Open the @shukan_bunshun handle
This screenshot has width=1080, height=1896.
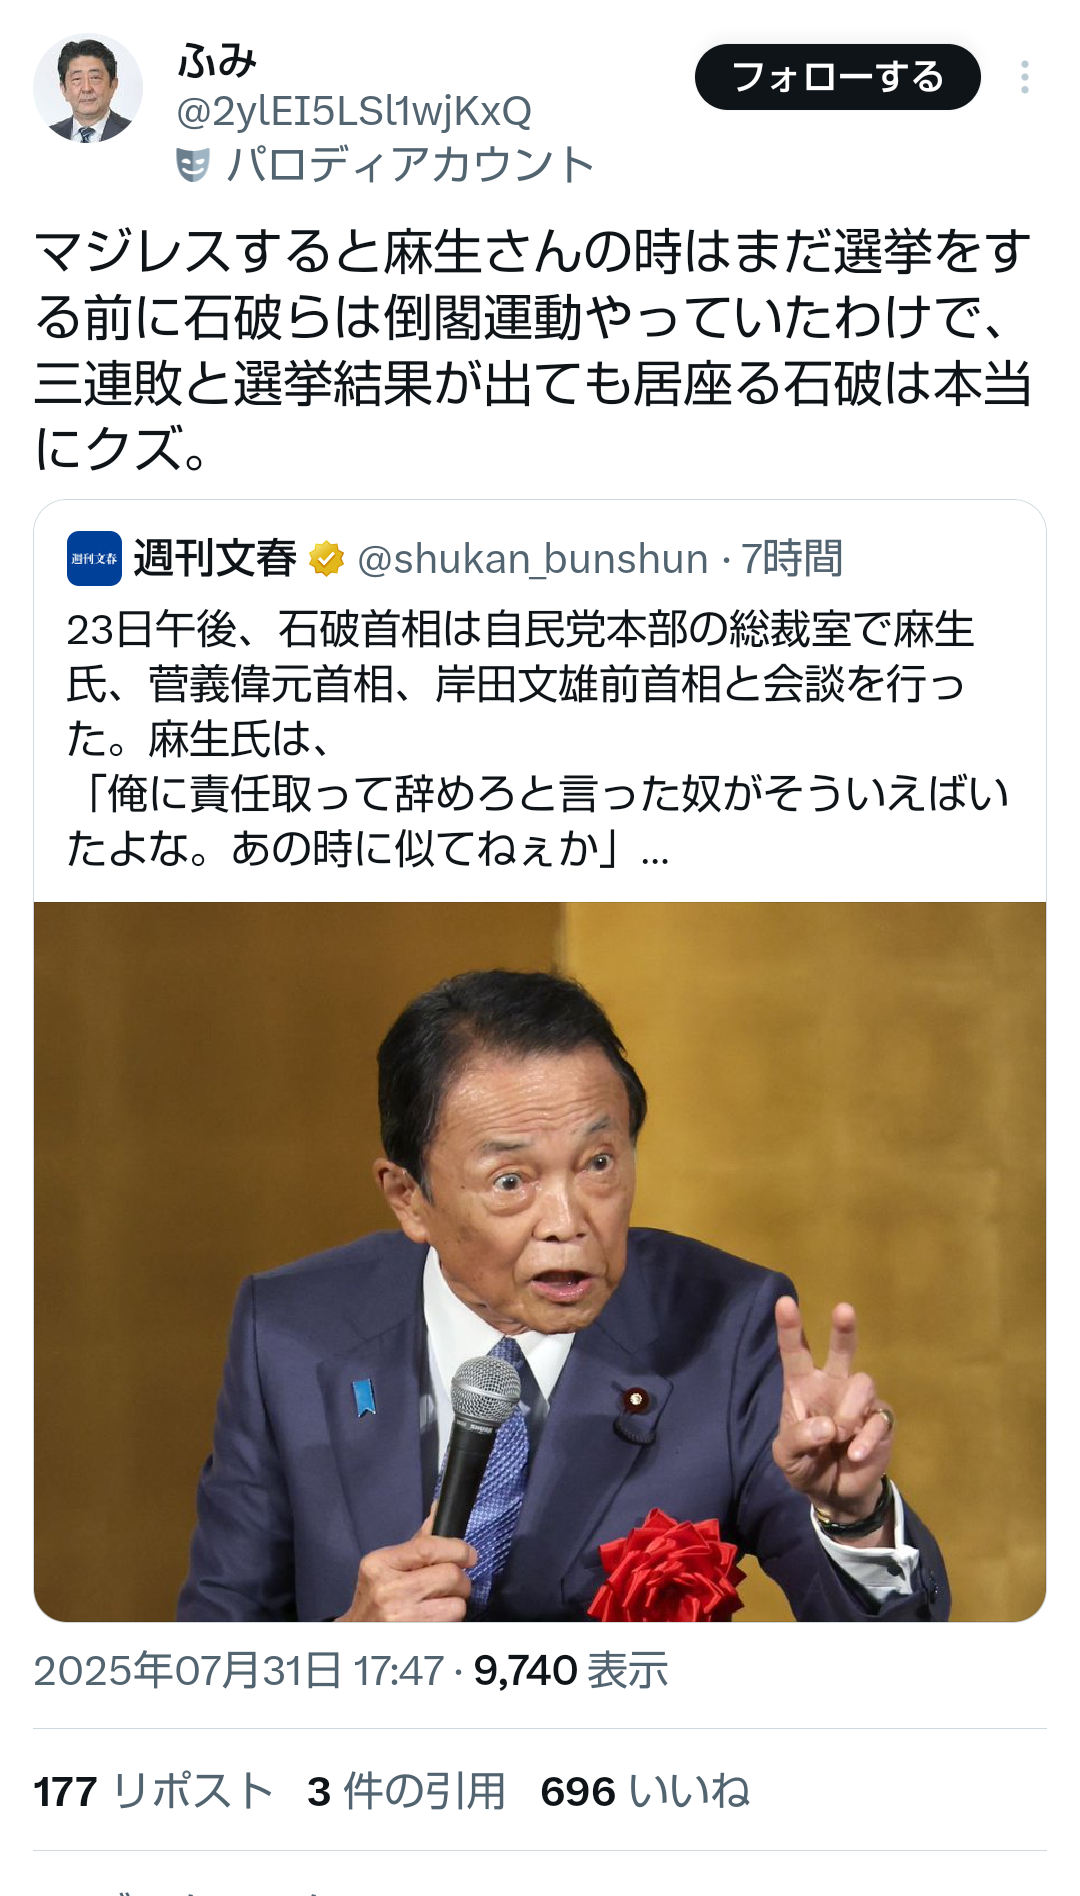click(x=532, y=559)
